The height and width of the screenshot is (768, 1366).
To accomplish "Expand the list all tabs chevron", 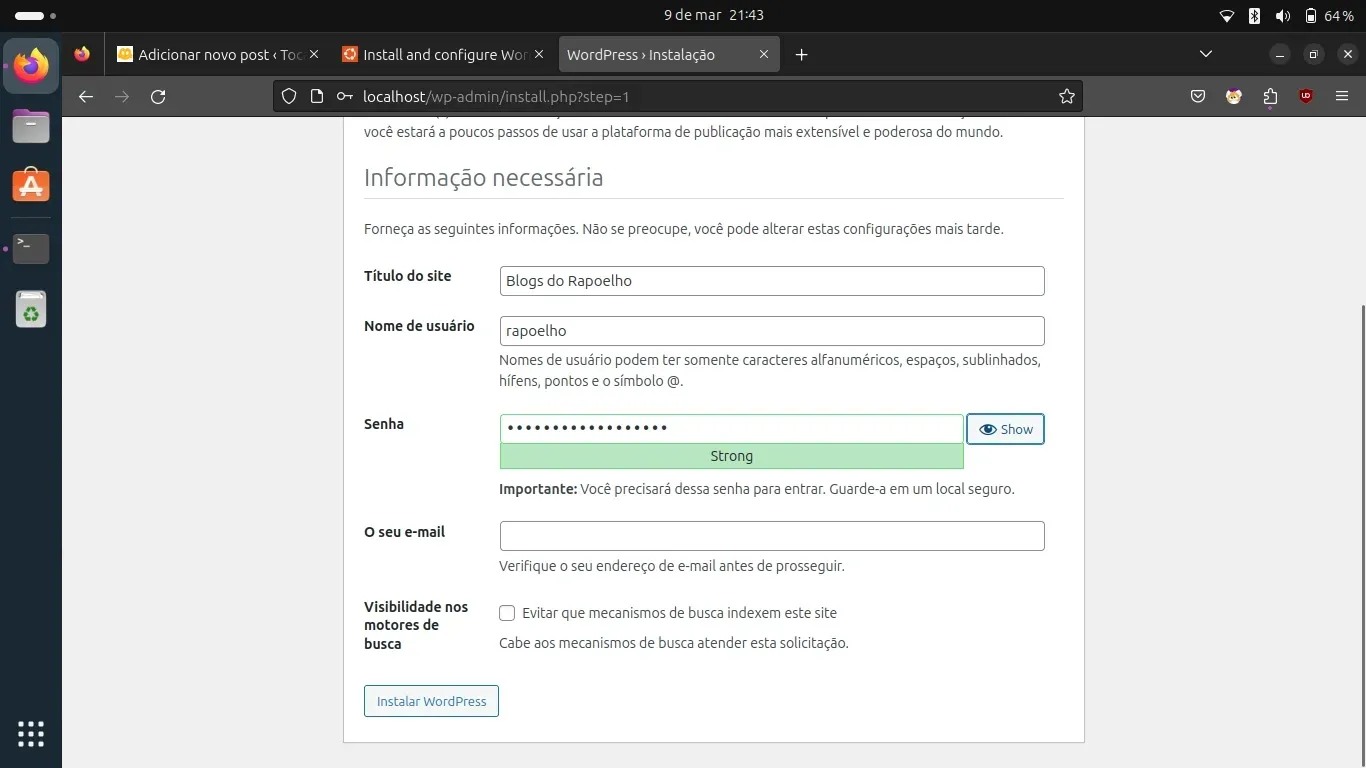I will coord(1205,54).
